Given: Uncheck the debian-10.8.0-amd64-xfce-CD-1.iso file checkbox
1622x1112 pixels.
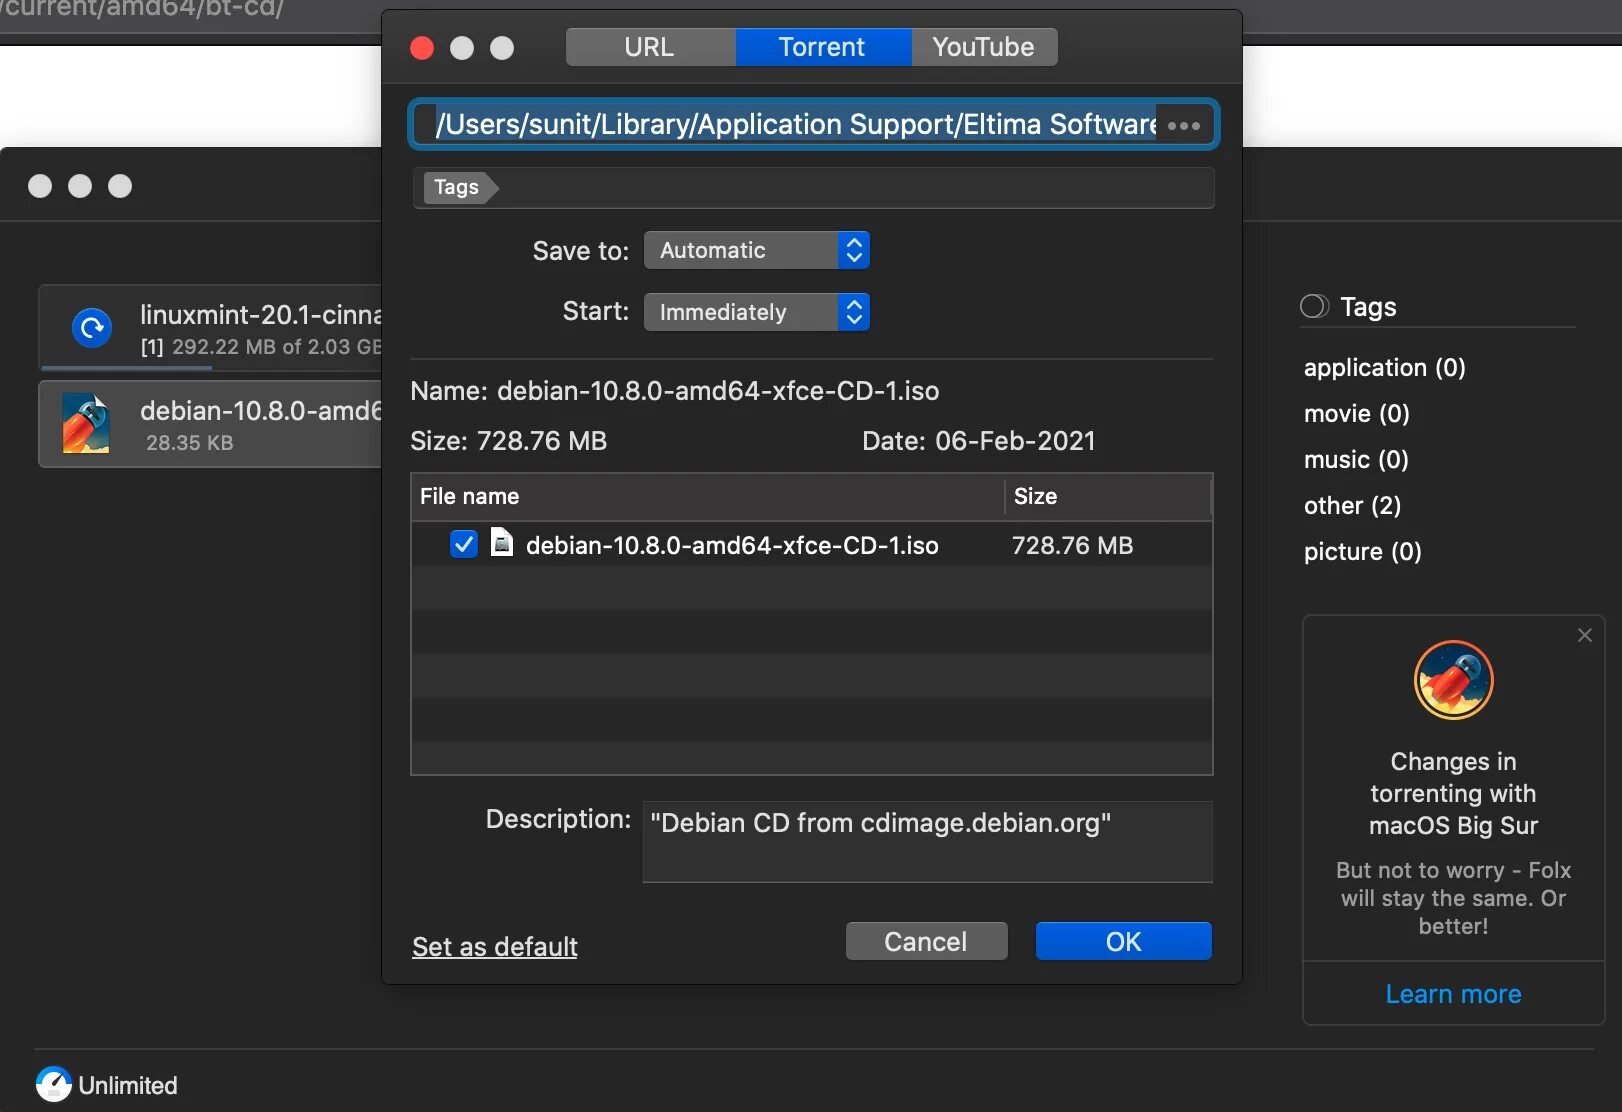Looking at the screenshot, I should 464,544.
